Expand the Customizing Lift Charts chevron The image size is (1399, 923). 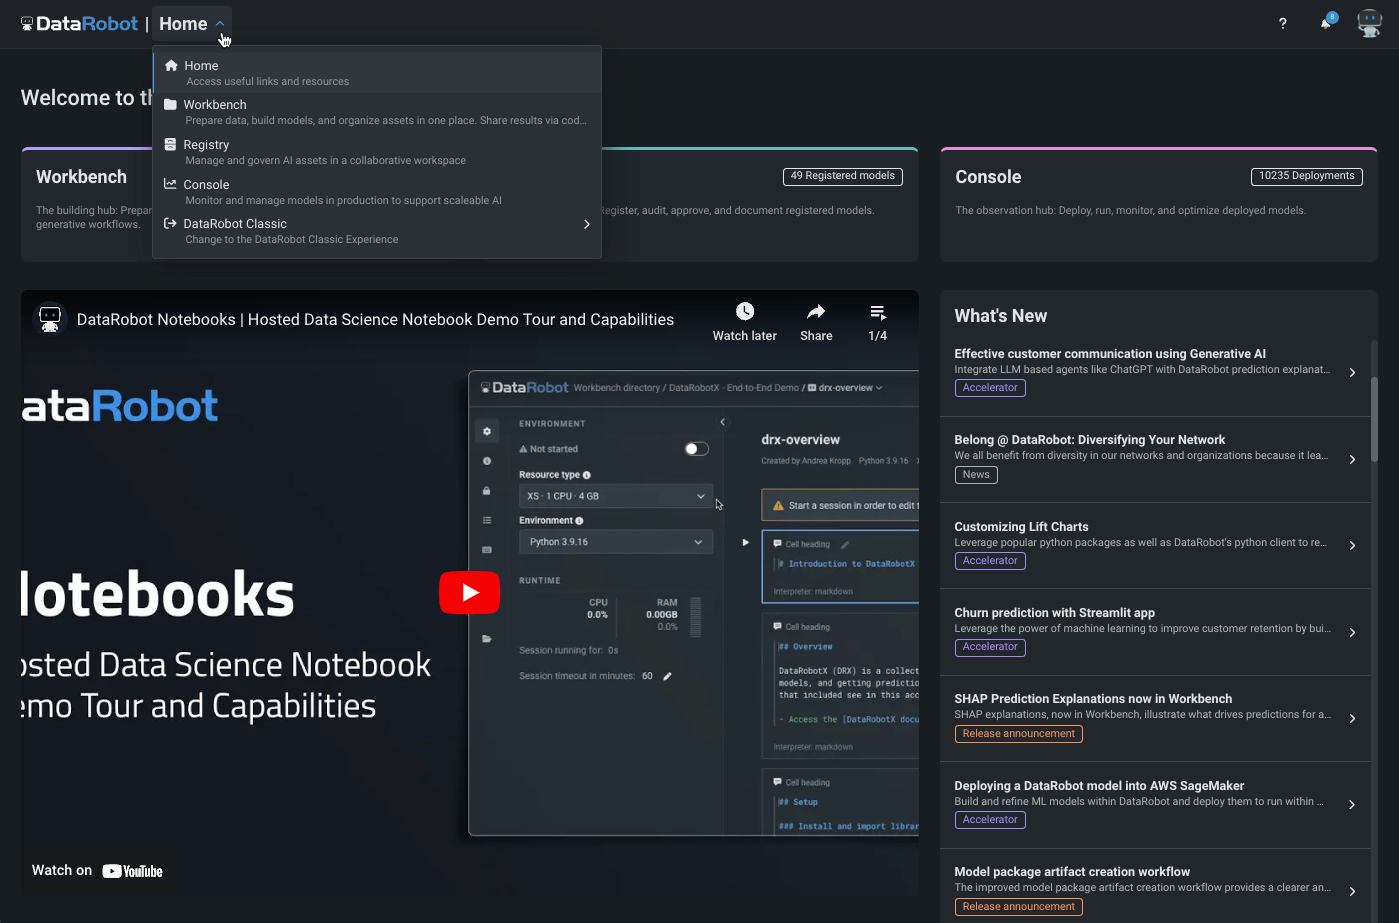click(1352, 546)
